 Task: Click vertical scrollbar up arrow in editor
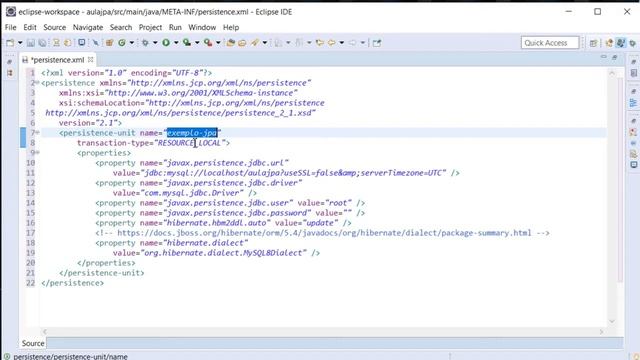(x=612, y=73)
